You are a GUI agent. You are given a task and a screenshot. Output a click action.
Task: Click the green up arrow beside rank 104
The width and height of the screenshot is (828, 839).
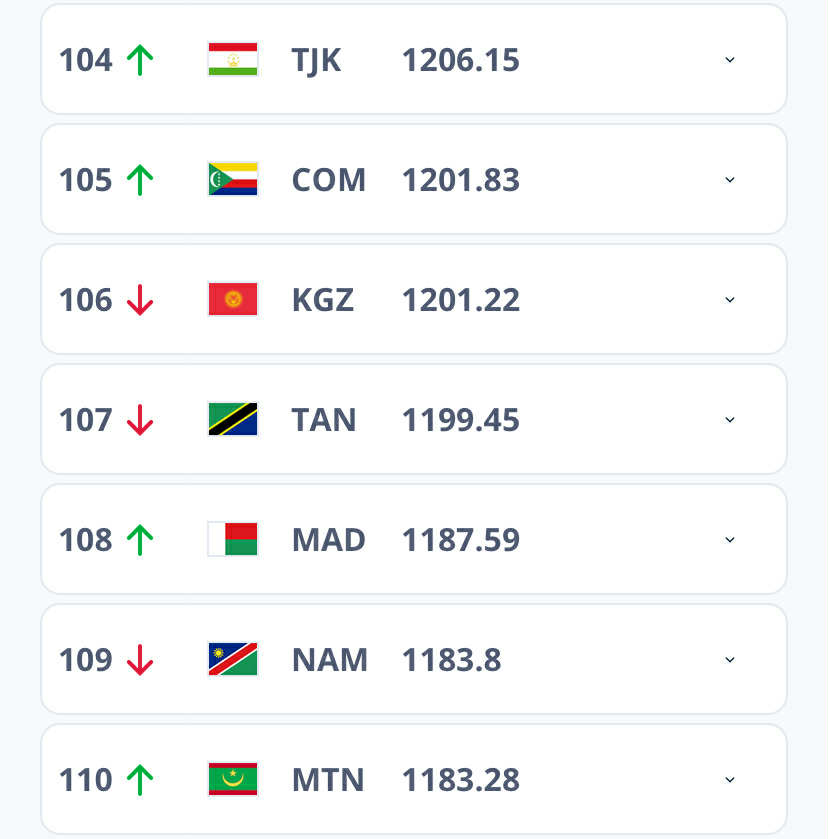[x=140, y=60]
